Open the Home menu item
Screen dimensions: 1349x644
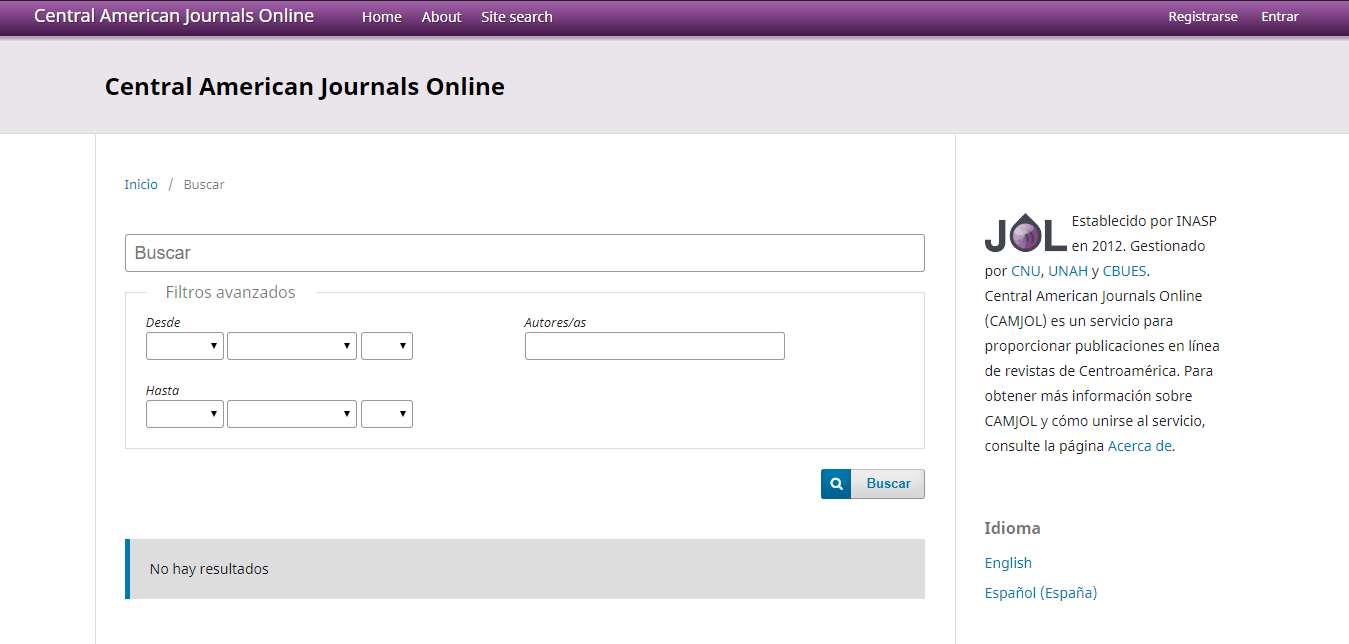(382, 17)
